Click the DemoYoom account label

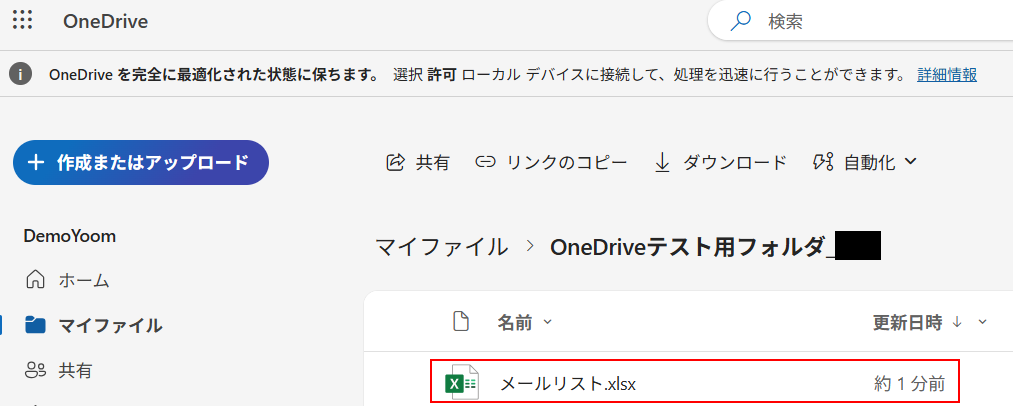point(70,236)
